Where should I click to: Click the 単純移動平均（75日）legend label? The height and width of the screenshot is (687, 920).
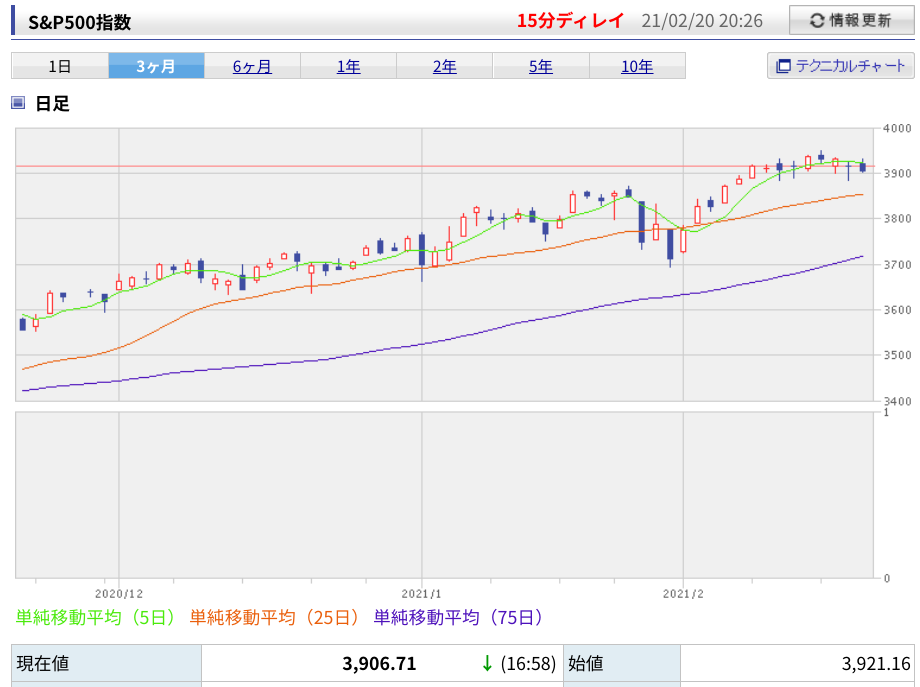pyautogui.click(x=458, y=617)
